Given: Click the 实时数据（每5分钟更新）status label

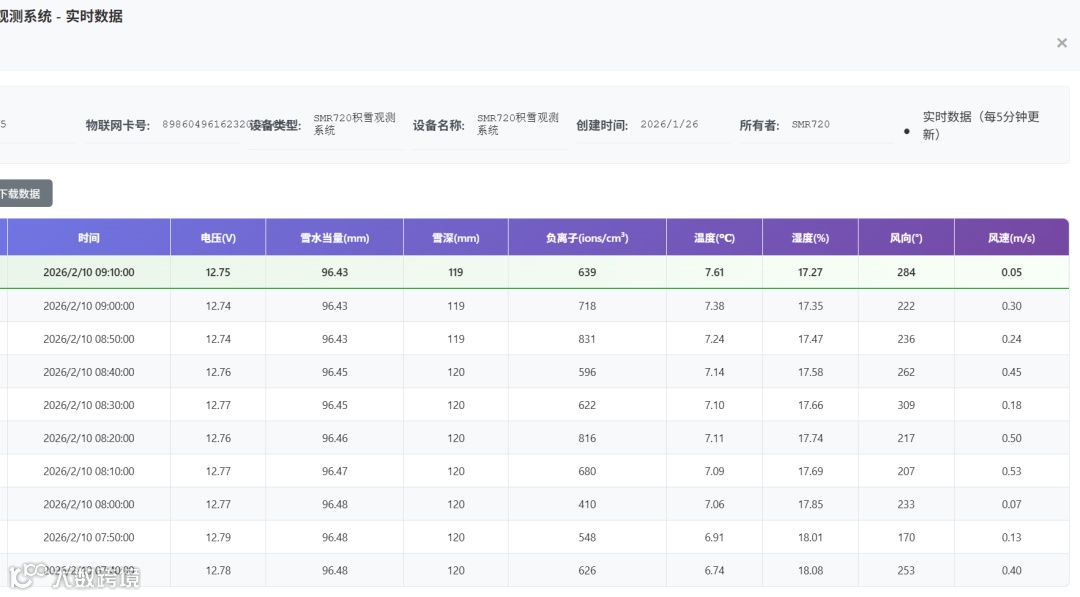Looking at the screenshot, I should point(980,125).
